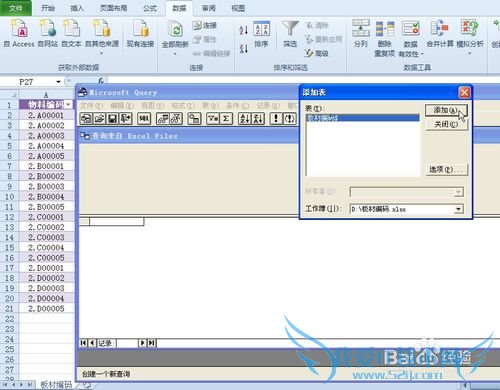
Task: Close Add Tables dialog with red X
Action: click(x=464, y=92)
